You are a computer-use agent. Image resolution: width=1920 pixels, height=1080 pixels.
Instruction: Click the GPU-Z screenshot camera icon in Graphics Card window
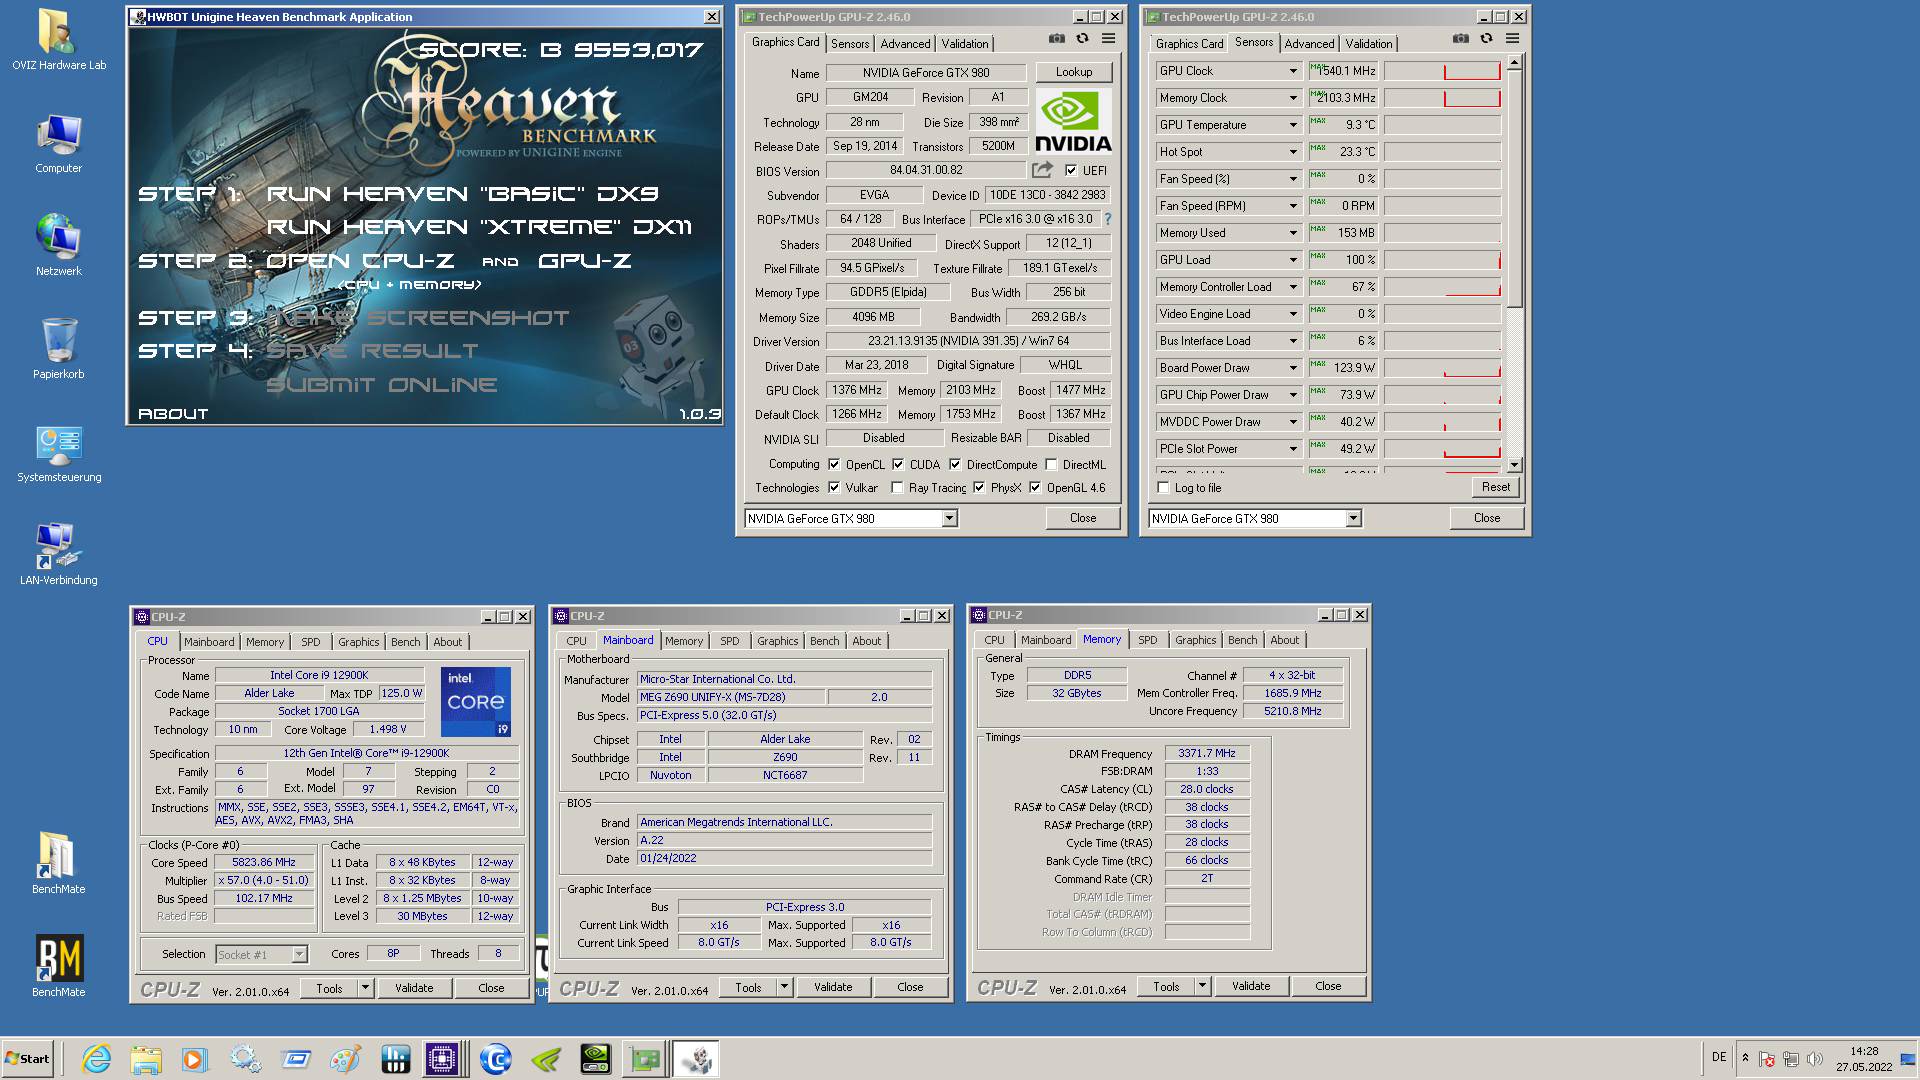click(x=1056, y=39)
